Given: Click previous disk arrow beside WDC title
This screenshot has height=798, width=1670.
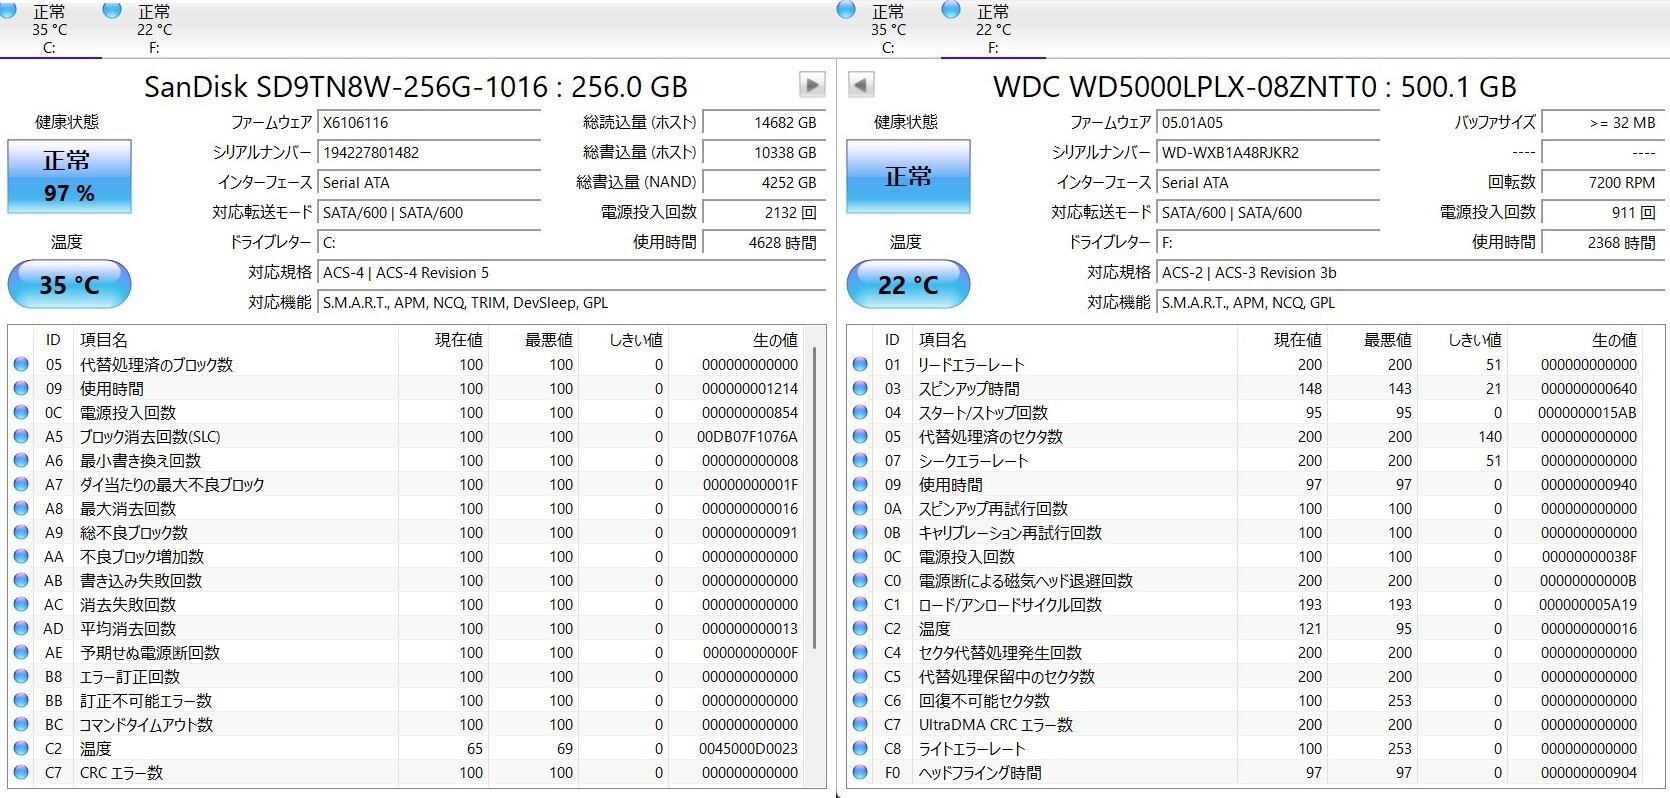Looking at the screenshot, I should [x=860, y=85].
